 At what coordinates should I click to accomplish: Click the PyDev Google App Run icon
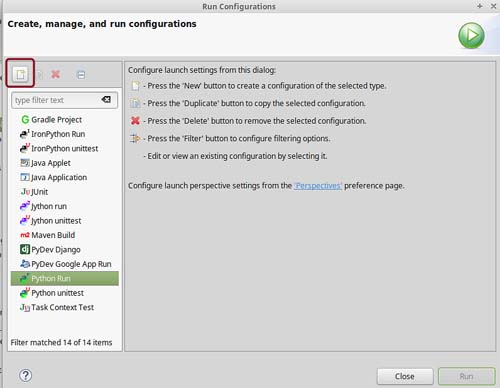point(25,264)
